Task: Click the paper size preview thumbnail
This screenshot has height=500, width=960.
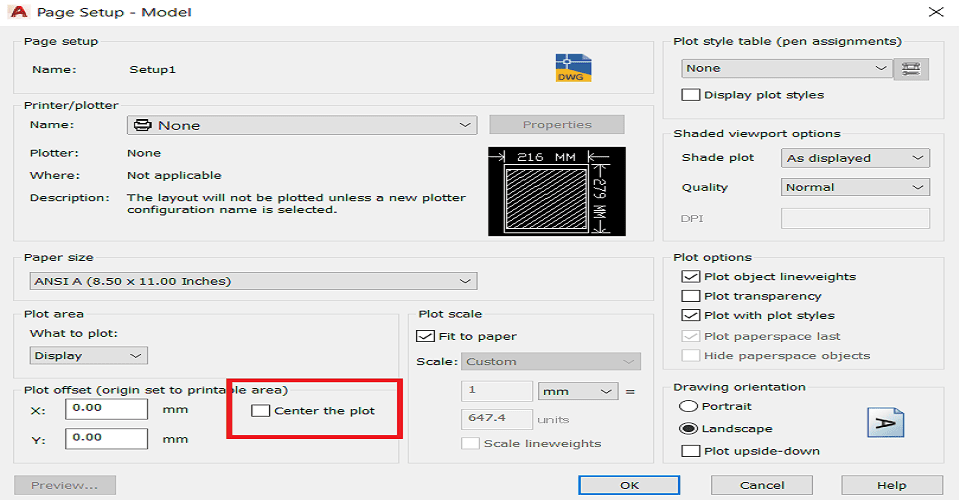Action: point(557,191)
